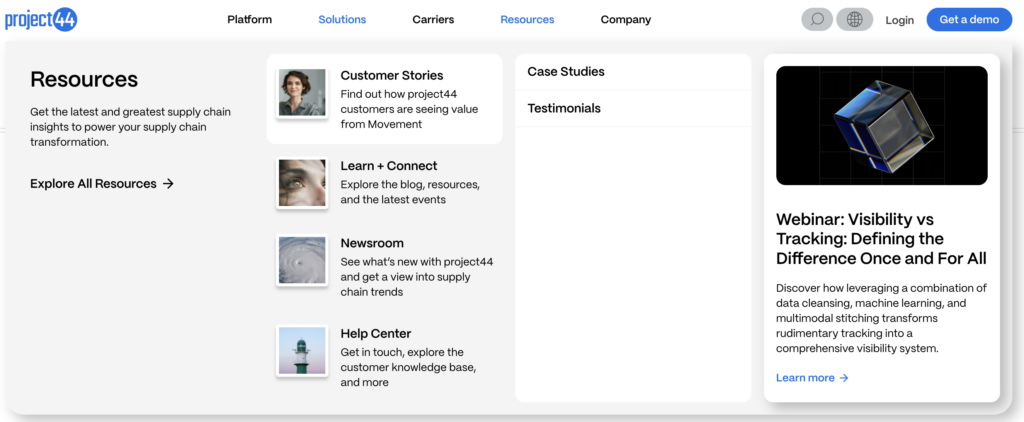Open the chat bubble icon
The width and height of the screenshot is (1024, 422).
pyautogui.click(x=817, y=20)
